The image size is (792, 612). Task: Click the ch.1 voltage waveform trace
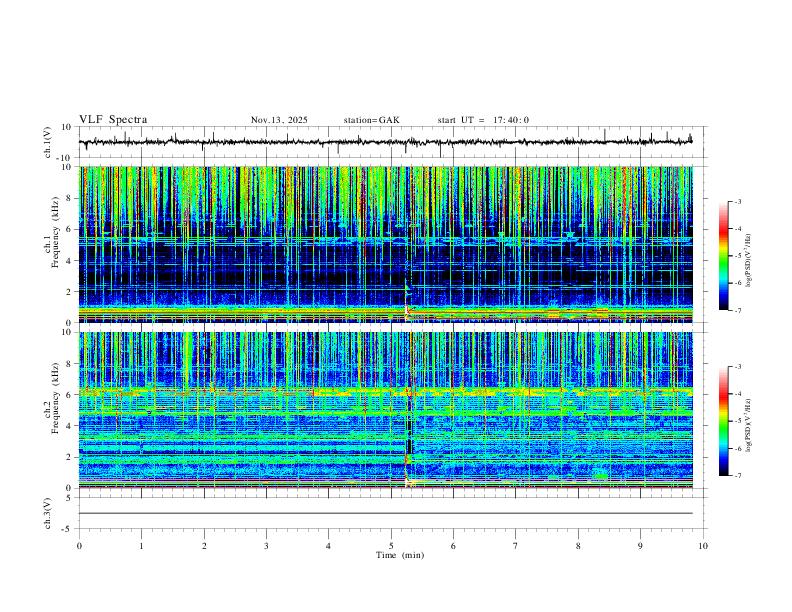(385, 142)
